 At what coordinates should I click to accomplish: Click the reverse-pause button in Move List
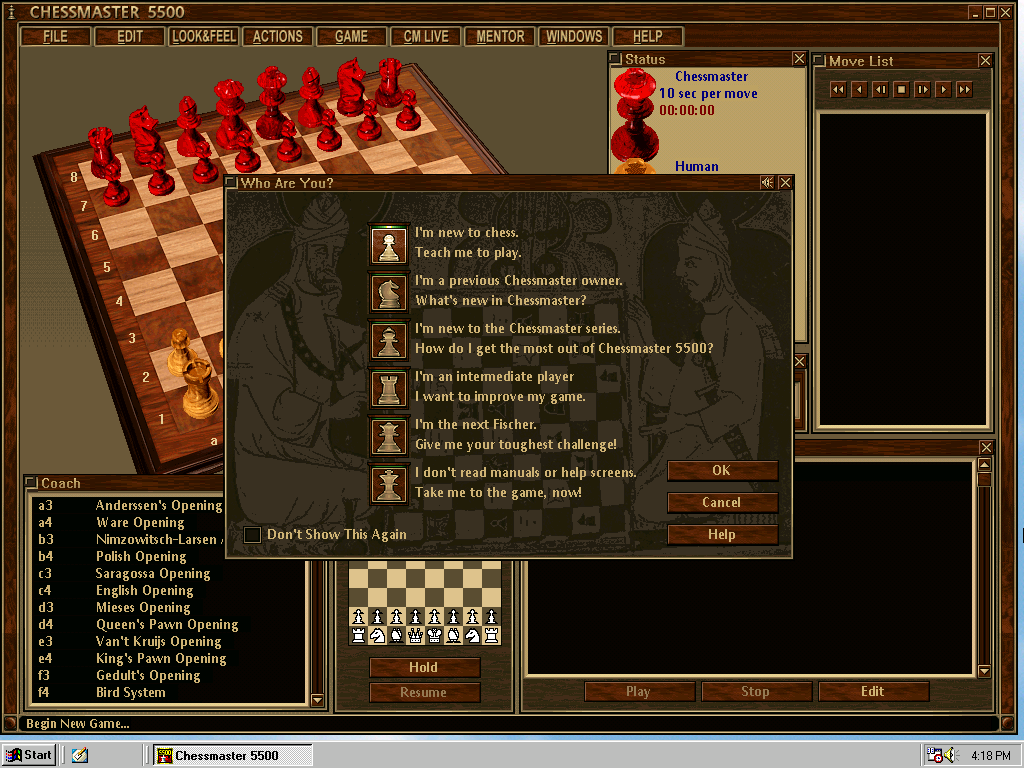[880, 89]
